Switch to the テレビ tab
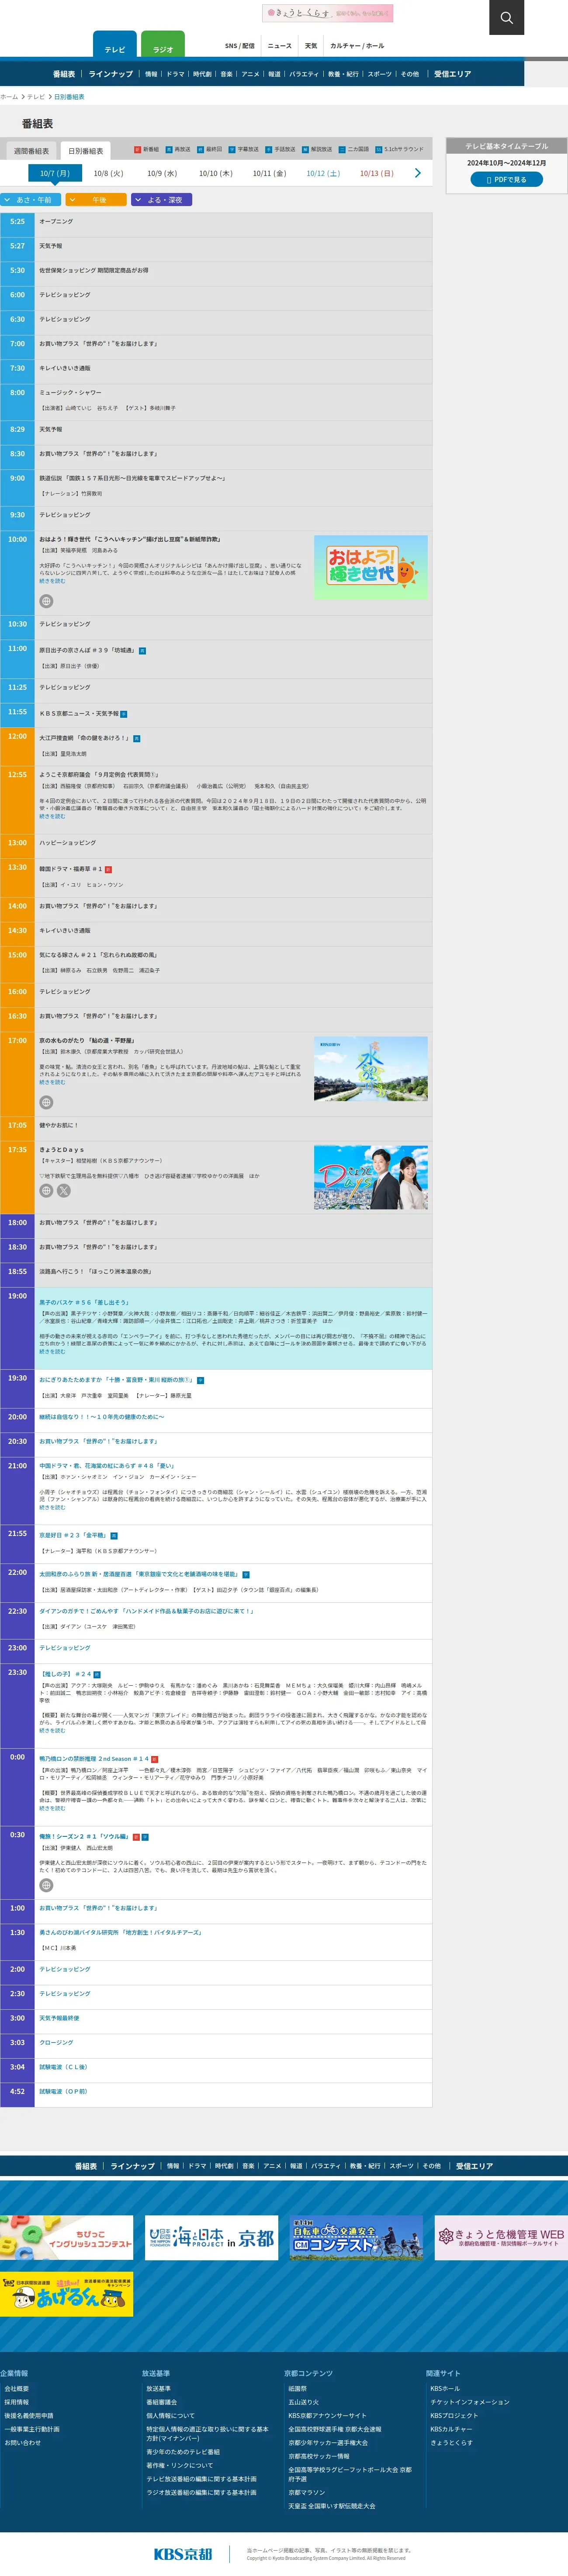The image size is (568, 2576). pyautogui.click(x=115, y=45)
